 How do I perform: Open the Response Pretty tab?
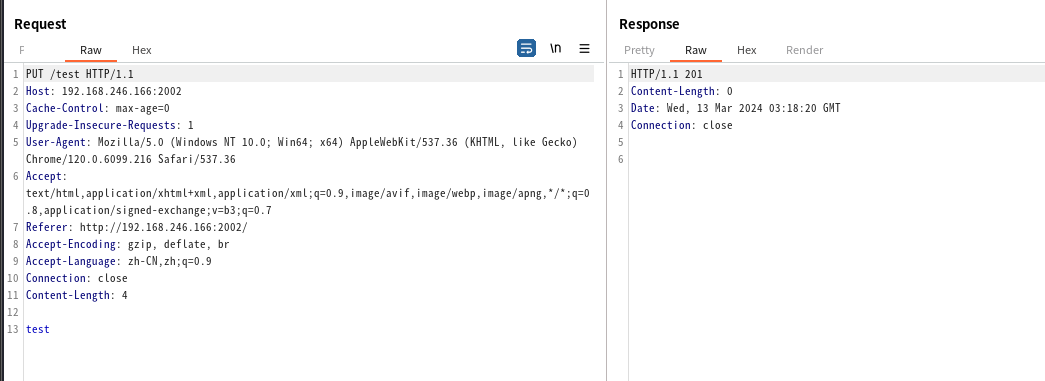coord(639,50)
